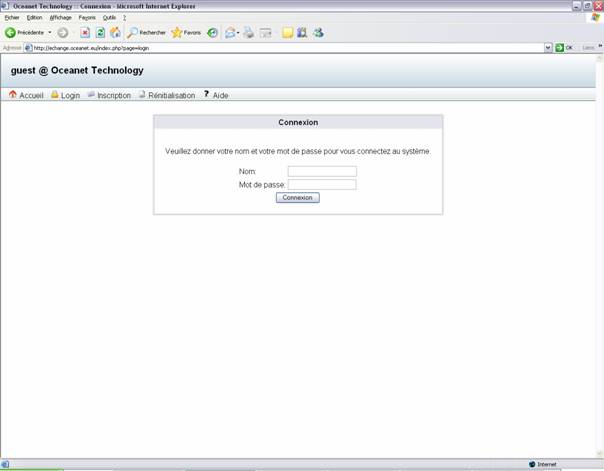This screenshot has height=471, width=604.
Task: Click the Messenger people toolbar icon
Action: point(318,33)
